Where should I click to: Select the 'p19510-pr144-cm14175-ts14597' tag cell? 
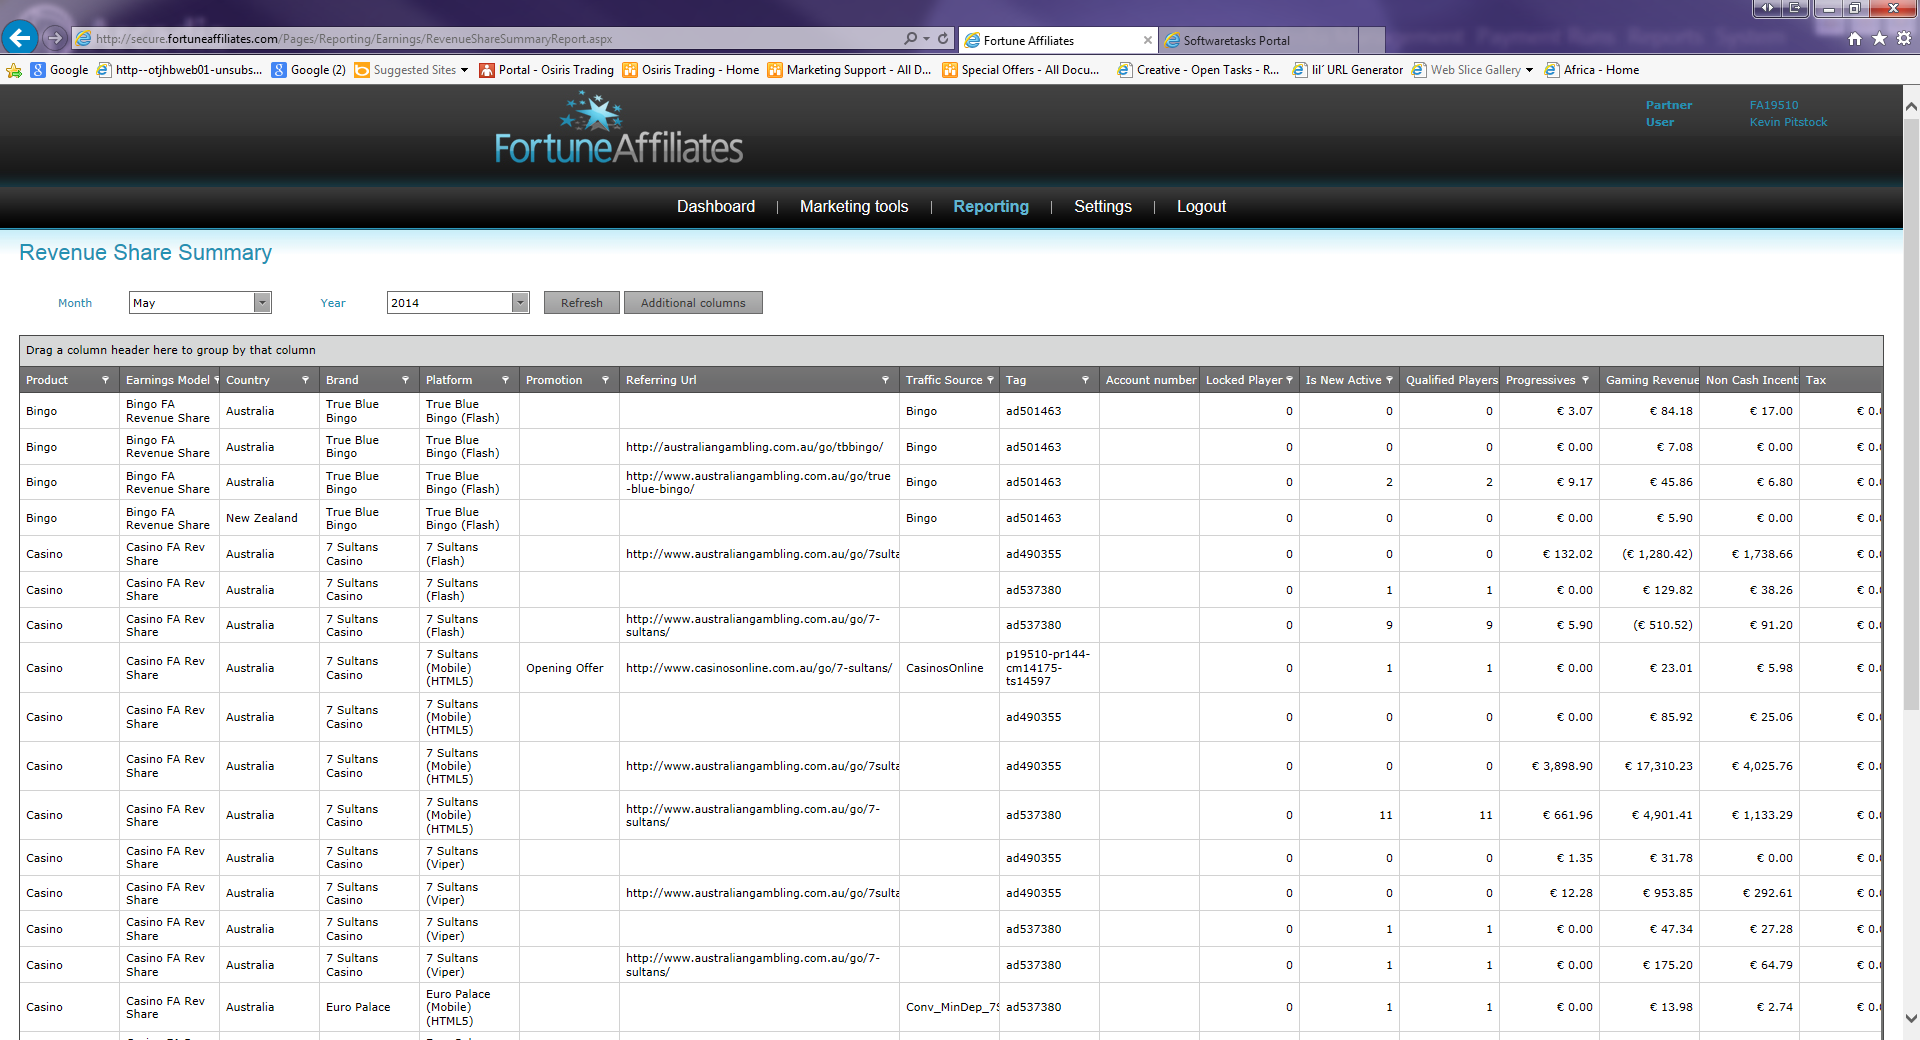point(1049,668)
